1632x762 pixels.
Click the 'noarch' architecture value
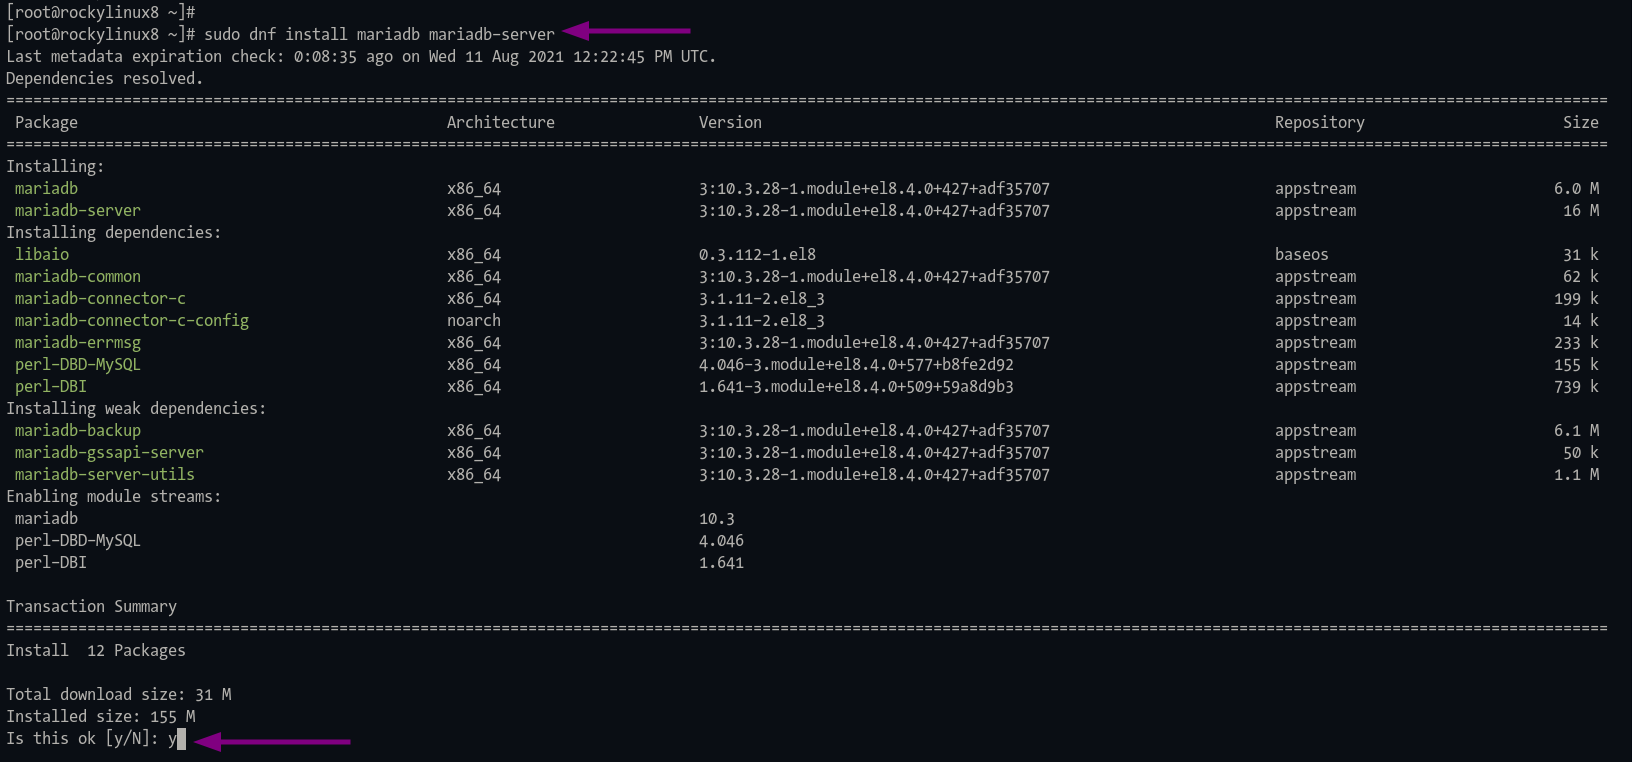pyautogui.click(x=474, y=320)
